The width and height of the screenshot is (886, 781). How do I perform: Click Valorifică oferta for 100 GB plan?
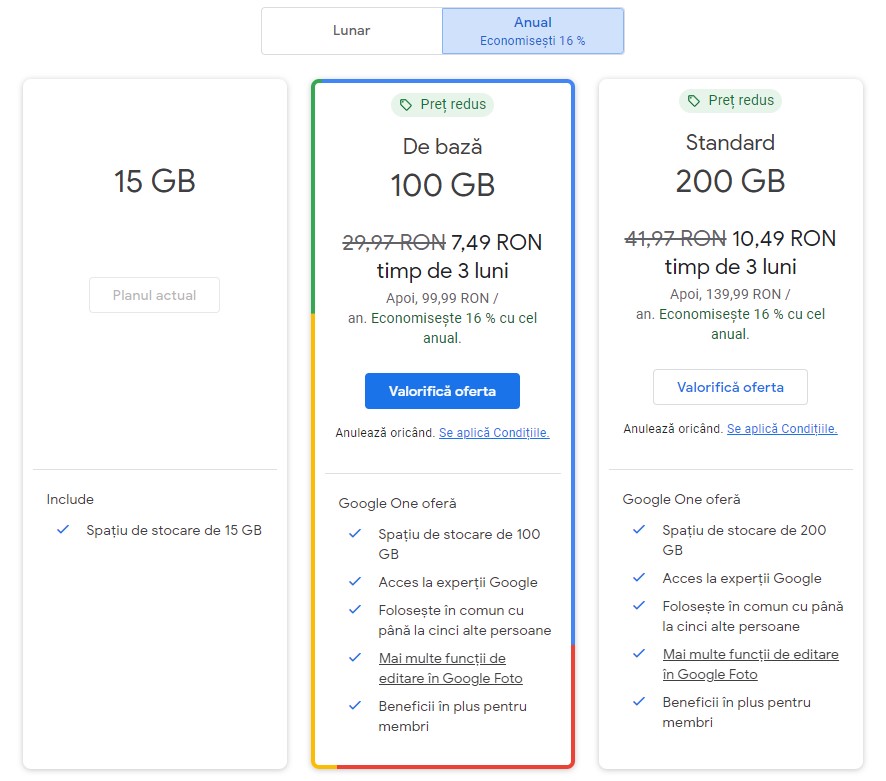point(442,391)
